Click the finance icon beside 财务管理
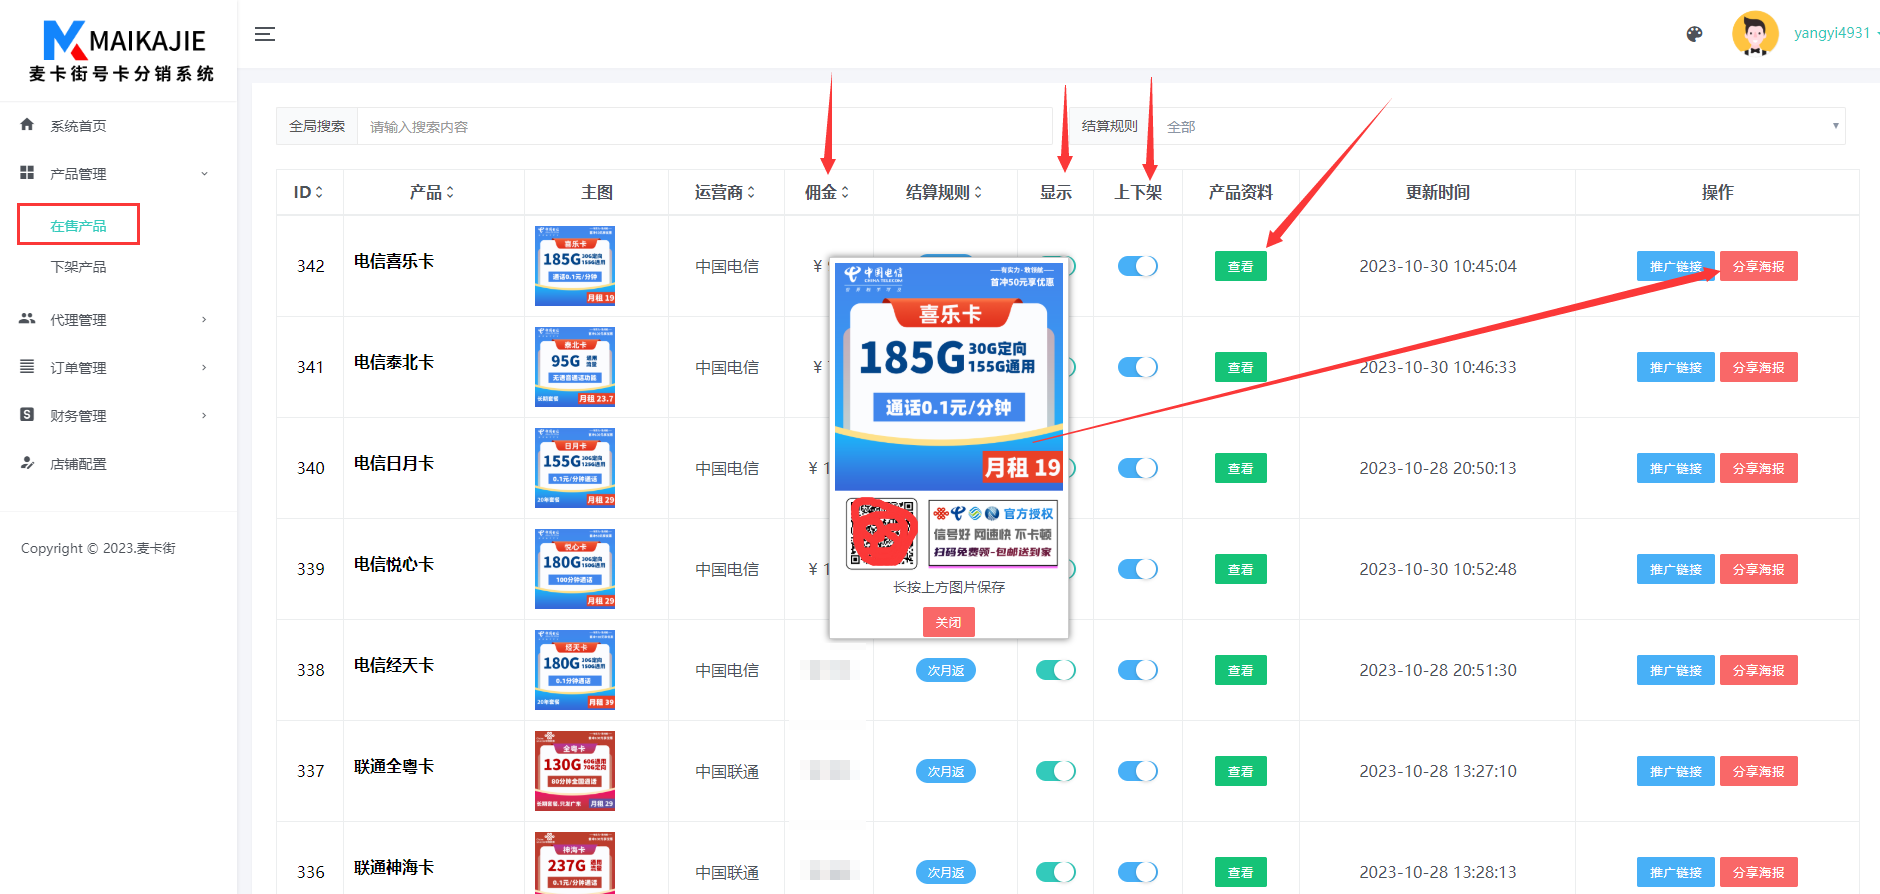The width and height of the screenshot is (1880, 894). point(27,415)
